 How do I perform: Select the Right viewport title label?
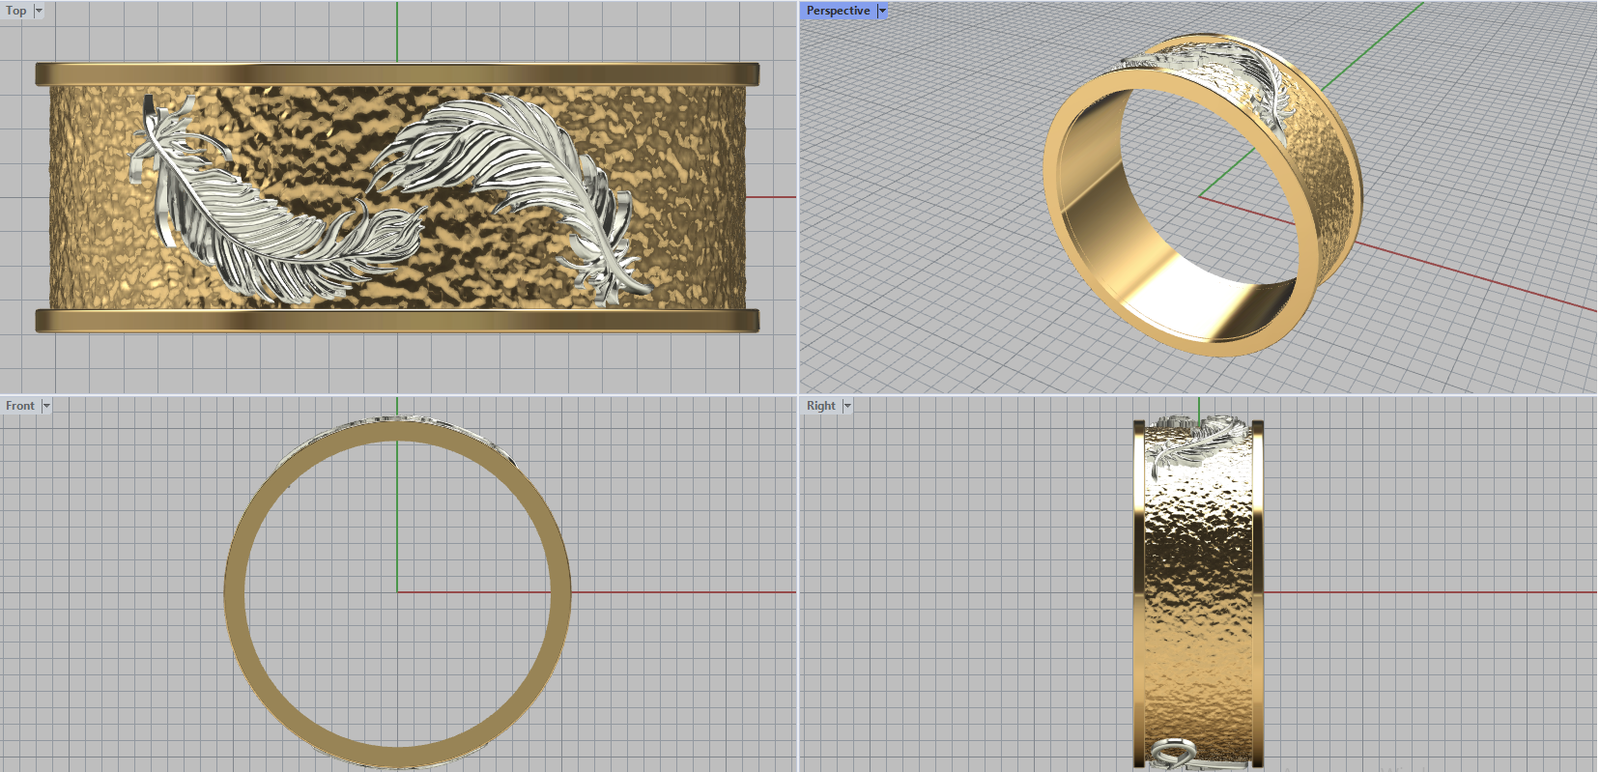point(820,406)
